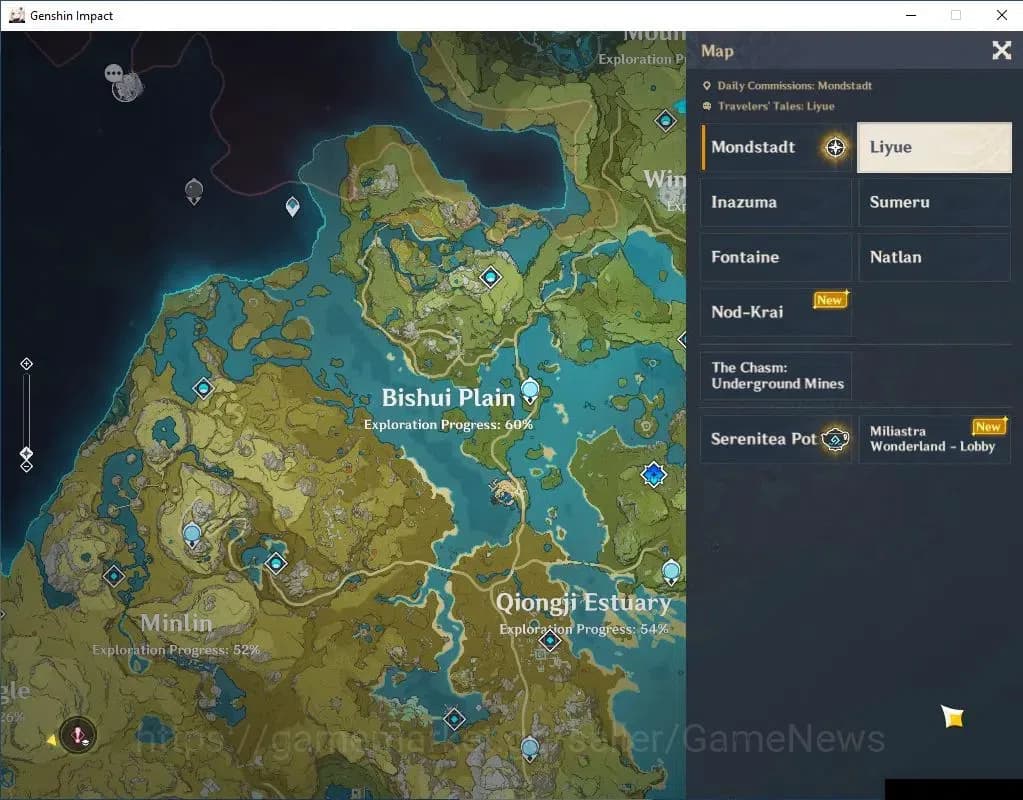Click the Daily Commissions: Mondstadt text
Viewport: 1023px width, 800px height.
[794, 85]
